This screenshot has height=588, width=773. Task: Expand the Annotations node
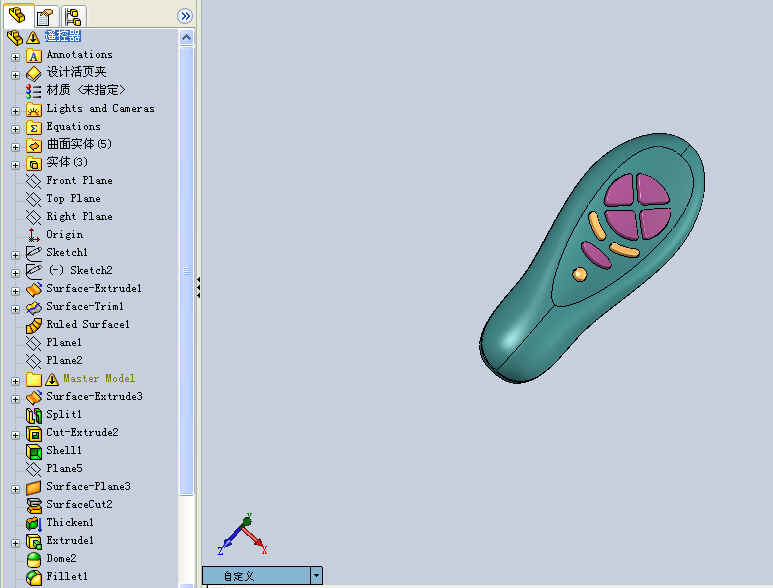tap(15, 57)
